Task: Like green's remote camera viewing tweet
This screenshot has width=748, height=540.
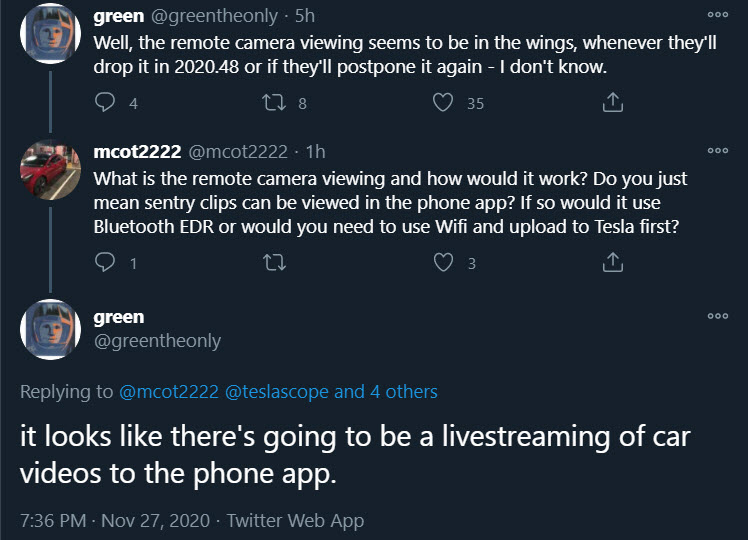Action: (444, 102)
